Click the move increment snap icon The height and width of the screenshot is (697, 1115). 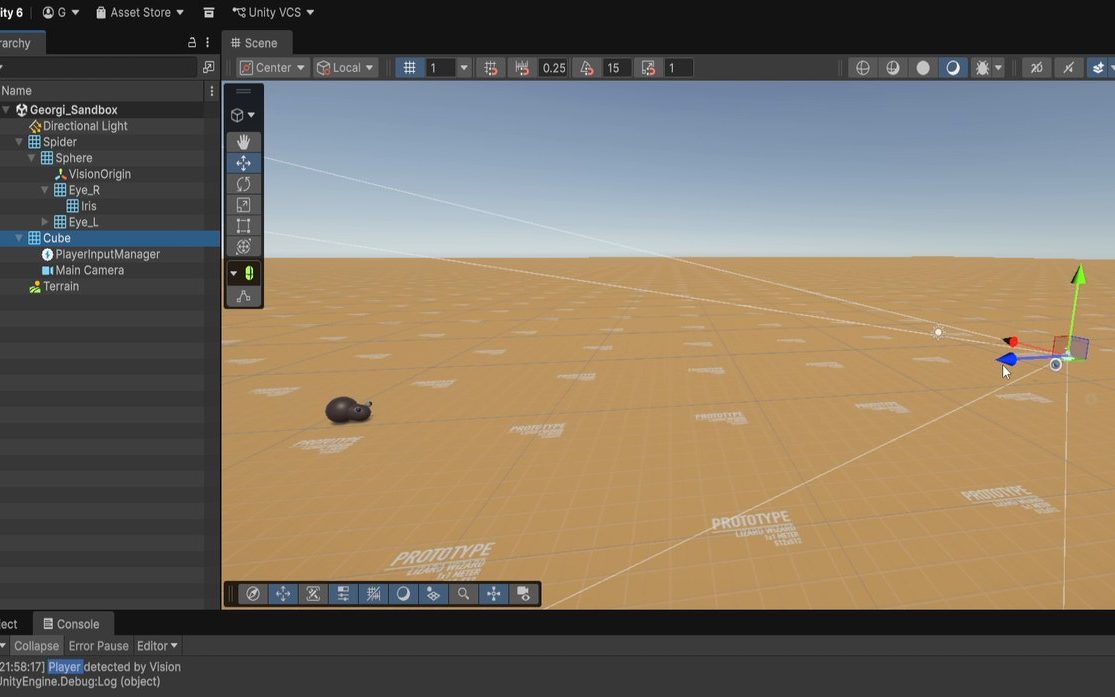[x=523, y=68]
